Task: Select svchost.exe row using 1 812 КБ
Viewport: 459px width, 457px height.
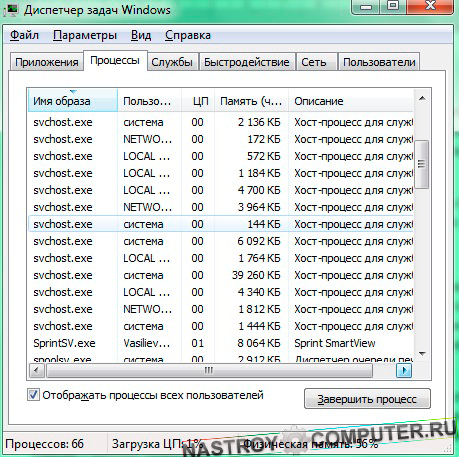Action: coord(221,309)
